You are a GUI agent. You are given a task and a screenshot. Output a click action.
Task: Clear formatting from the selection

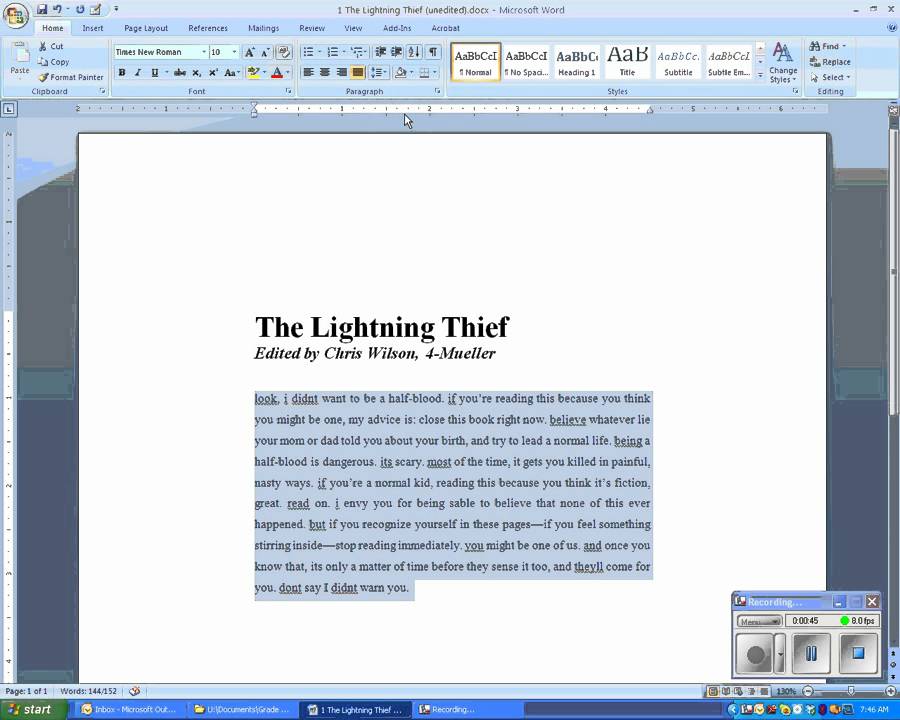(x=284, y=52)
